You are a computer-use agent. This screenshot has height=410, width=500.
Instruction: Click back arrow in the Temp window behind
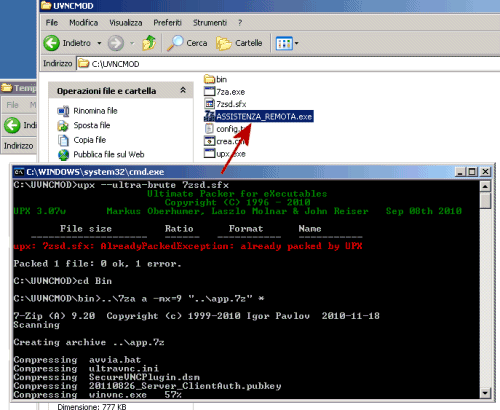(12, 125)
